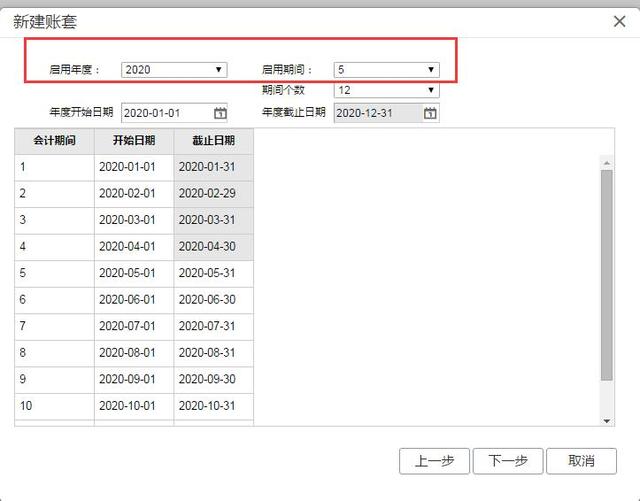Select start date cell 2020-05-01
640x501 pixels.
[134, 274]
